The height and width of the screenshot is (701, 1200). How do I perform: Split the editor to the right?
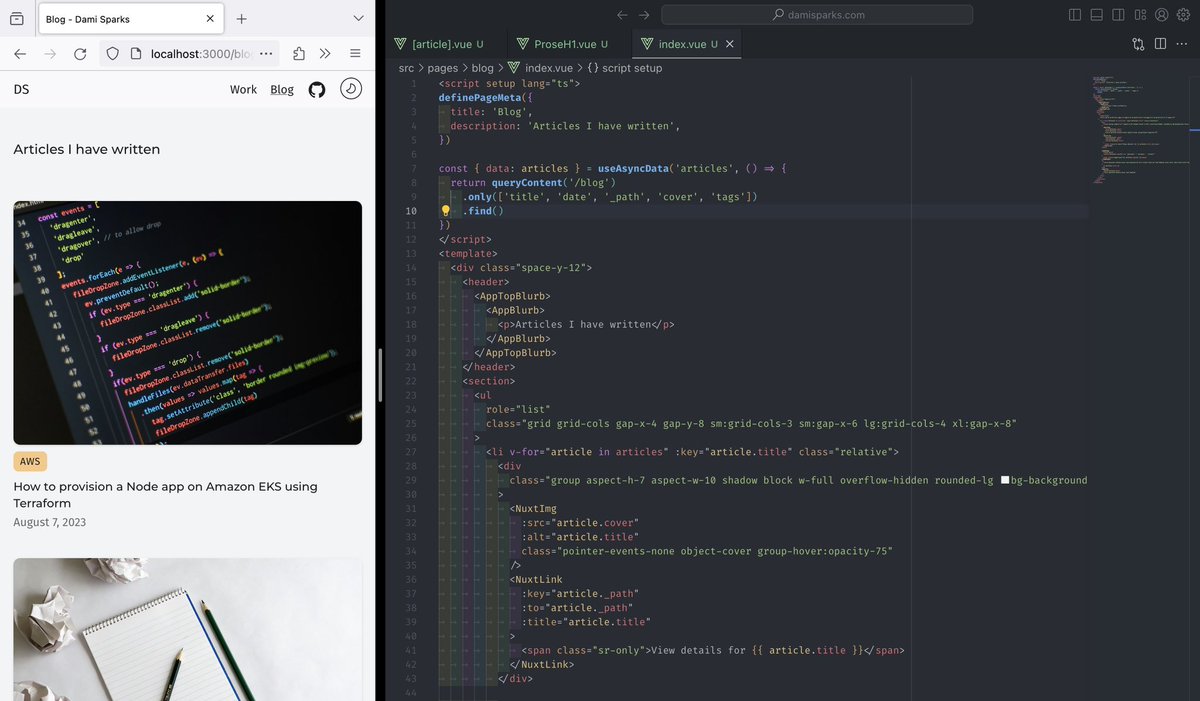coord(1160,44)
